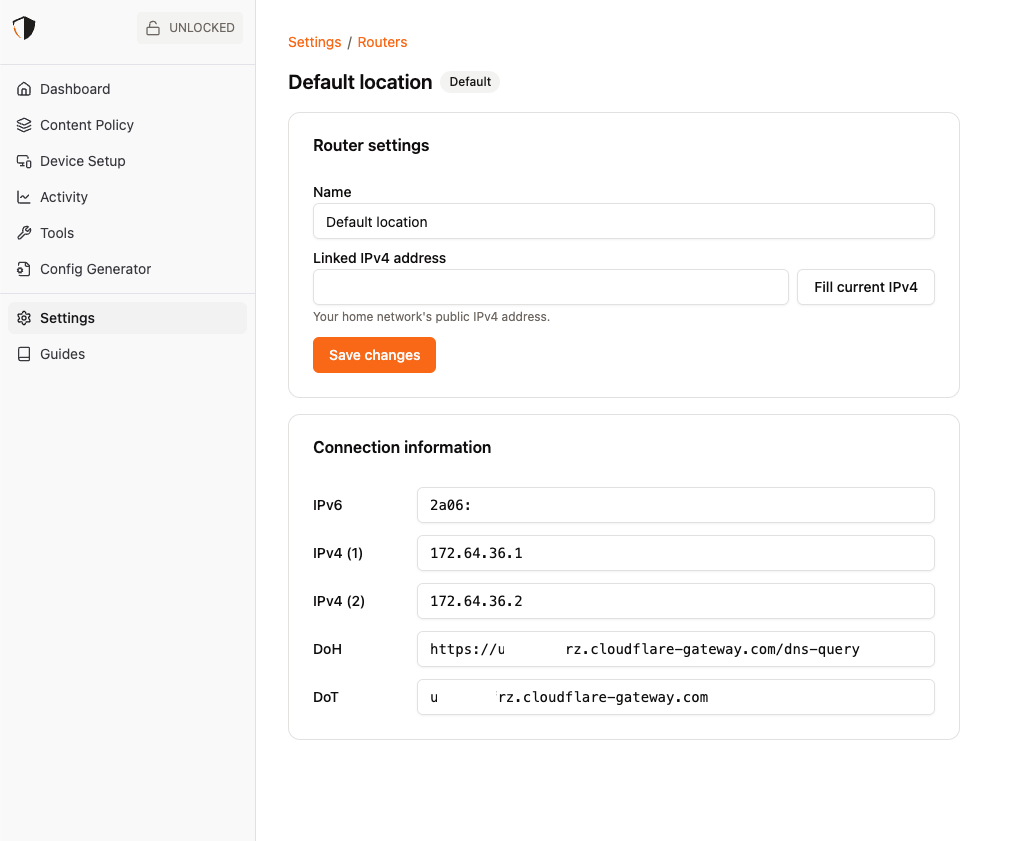Click the Routers breadcrumb link

tap(382, 42)
